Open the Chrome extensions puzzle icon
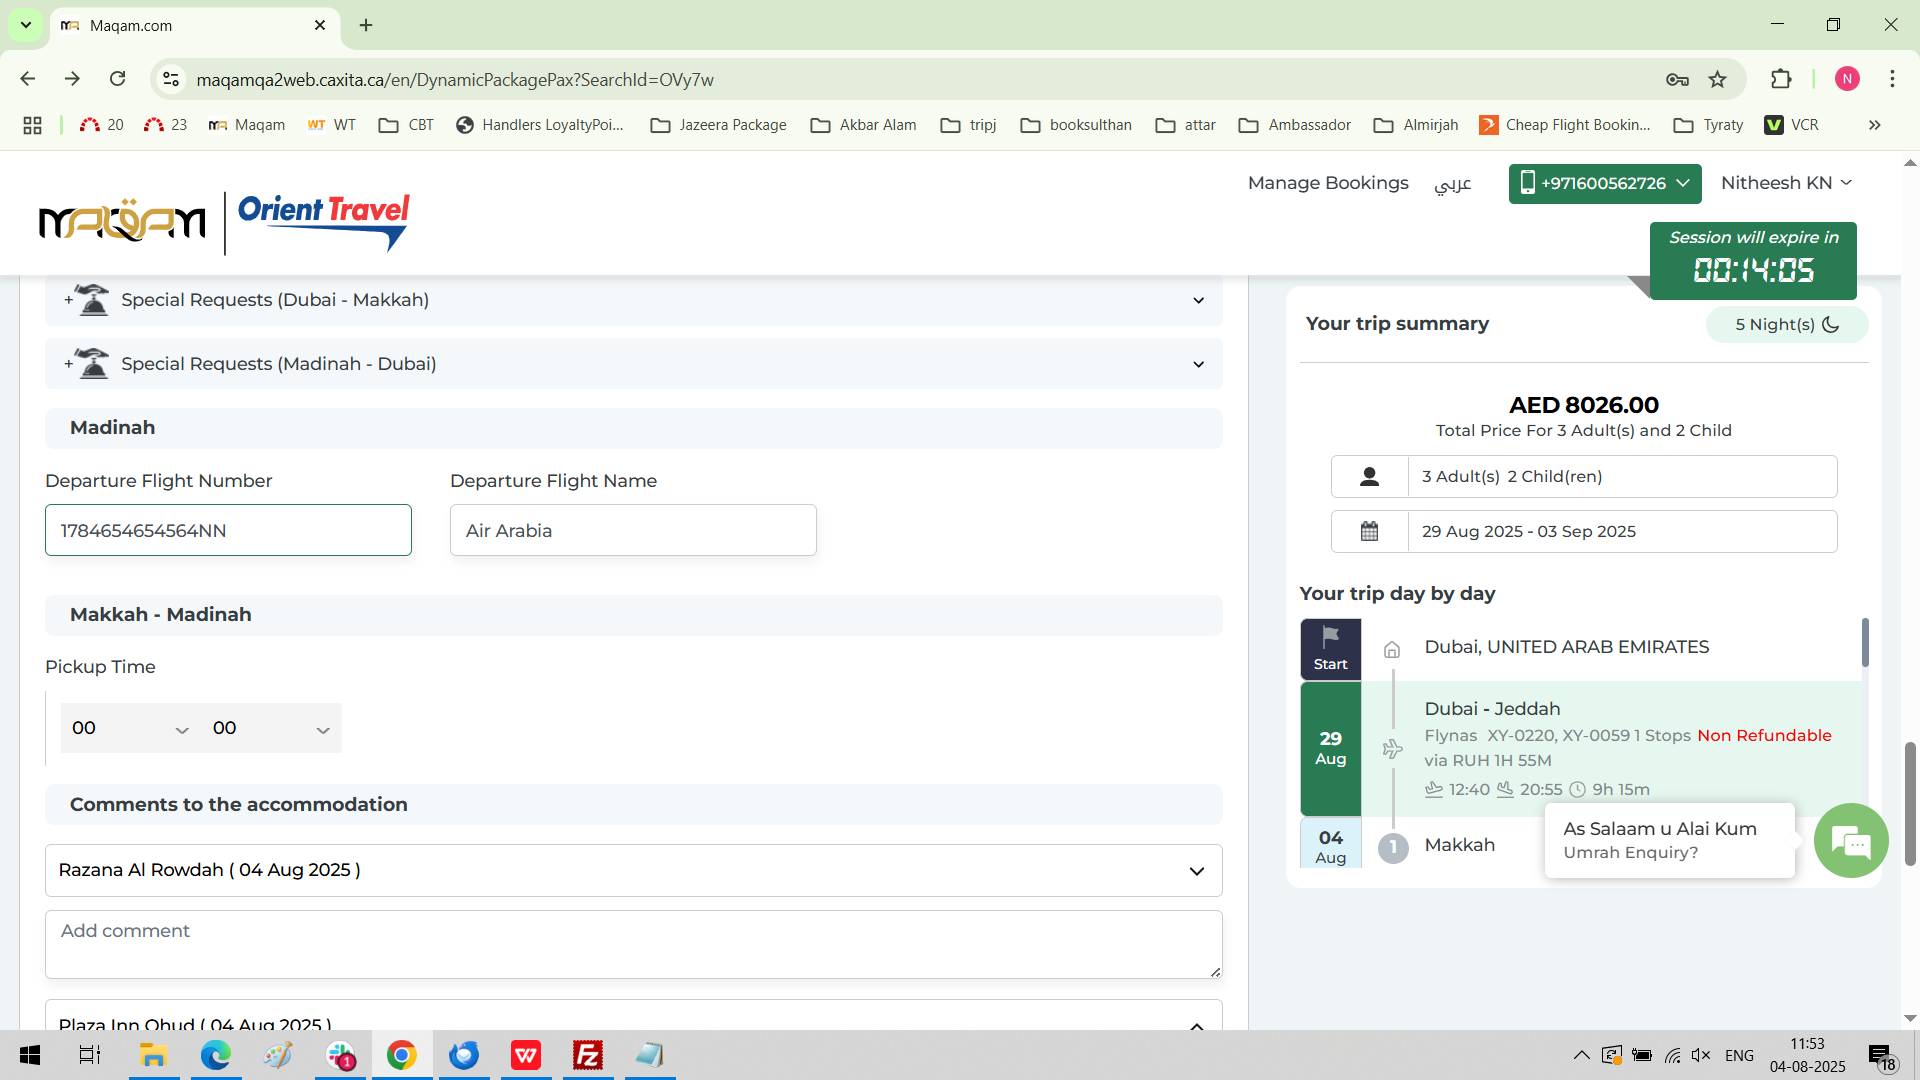1920x1080 pixels. coord(1781,80)
